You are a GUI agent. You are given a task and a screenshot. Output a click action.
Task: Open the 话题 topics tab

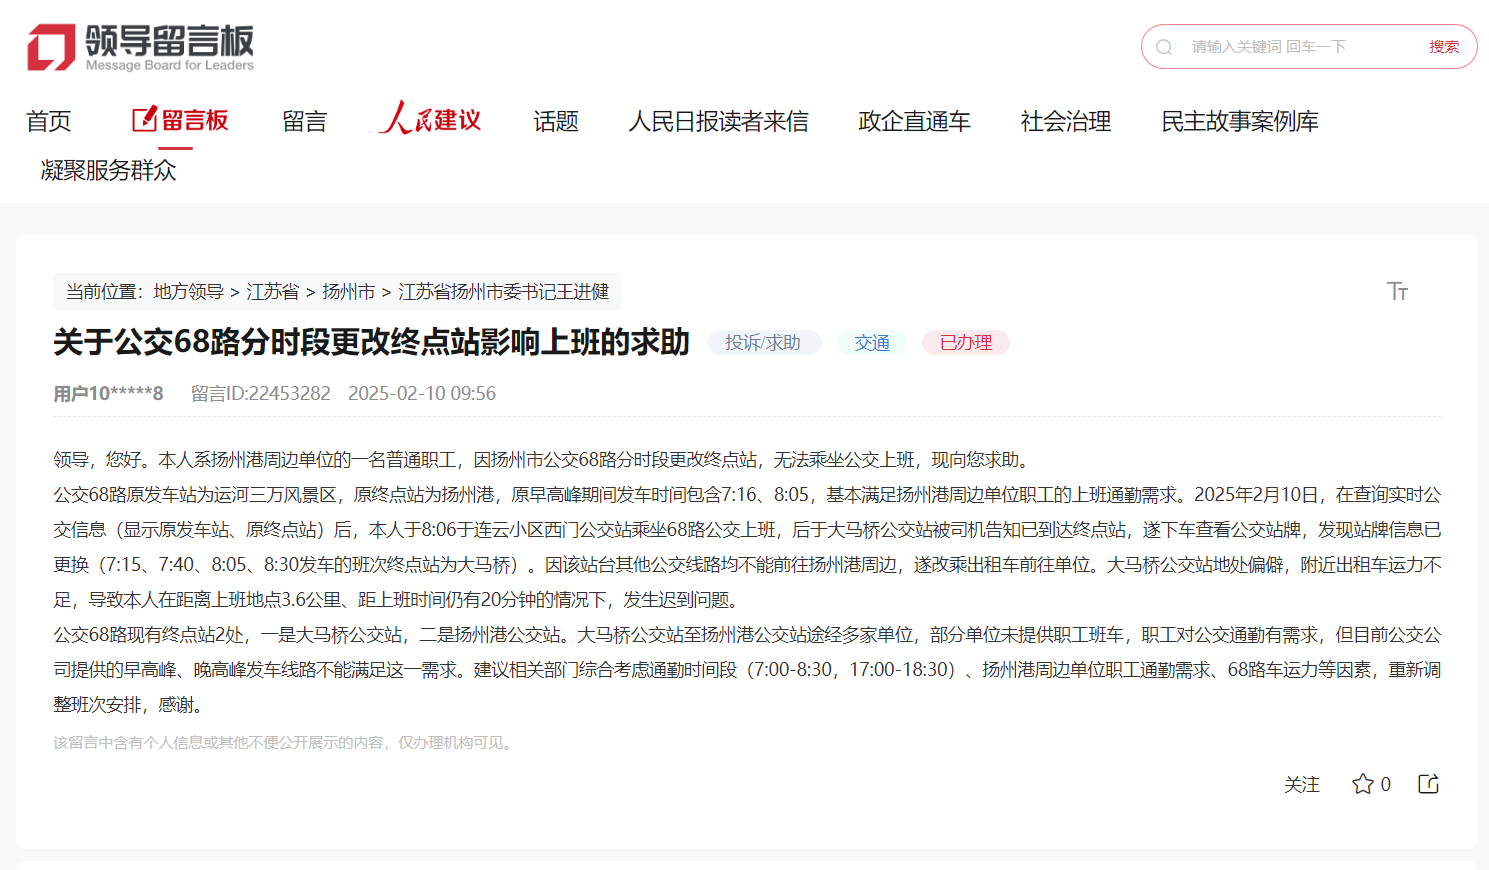(x=555, y=121)
